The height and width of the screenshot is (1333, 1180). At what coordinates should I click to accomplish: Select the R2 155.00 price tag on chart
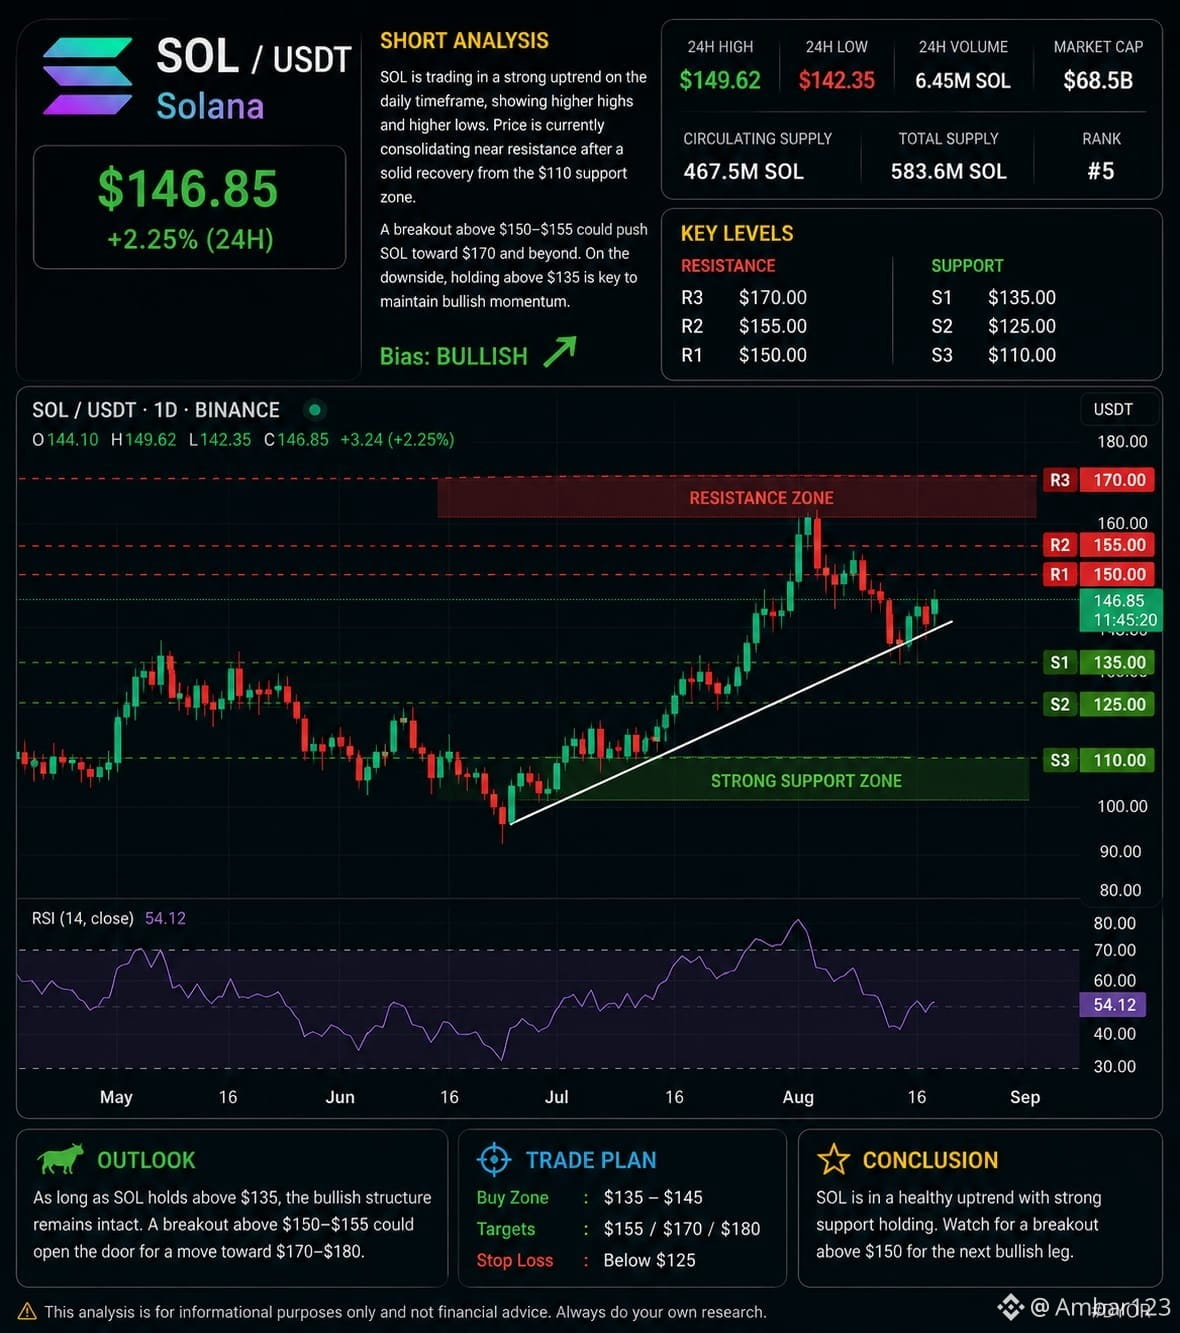point(1099,545)
